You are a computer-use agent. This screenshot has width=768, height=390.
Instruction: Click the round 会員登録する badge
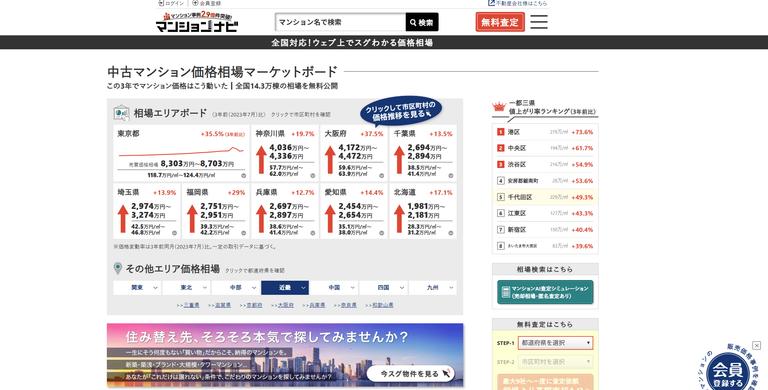tap(728, 373)
